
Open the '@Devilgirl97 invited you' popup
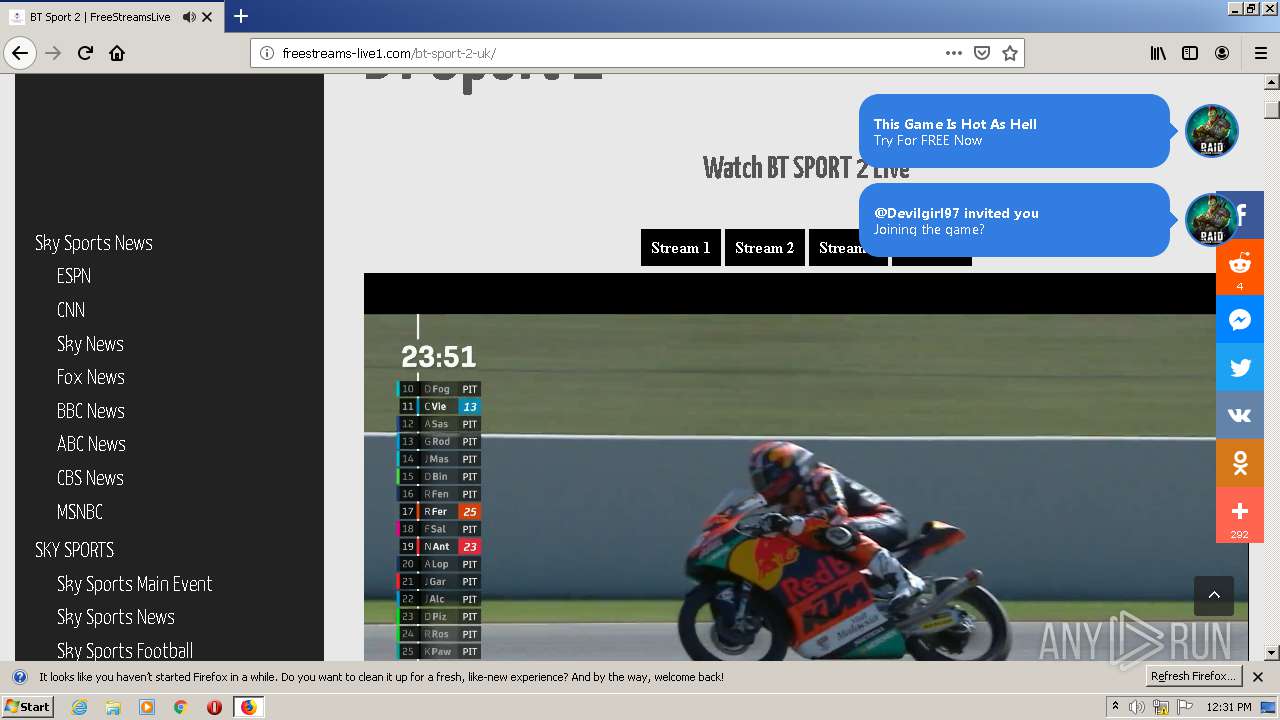[x=1014, y=220]
